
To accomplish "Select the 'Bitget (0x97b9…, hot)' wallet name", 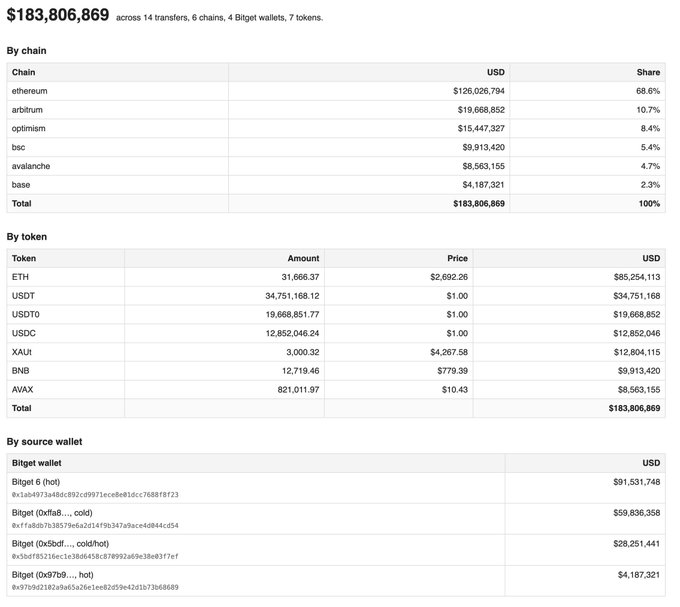I will (x=52, y=575).
